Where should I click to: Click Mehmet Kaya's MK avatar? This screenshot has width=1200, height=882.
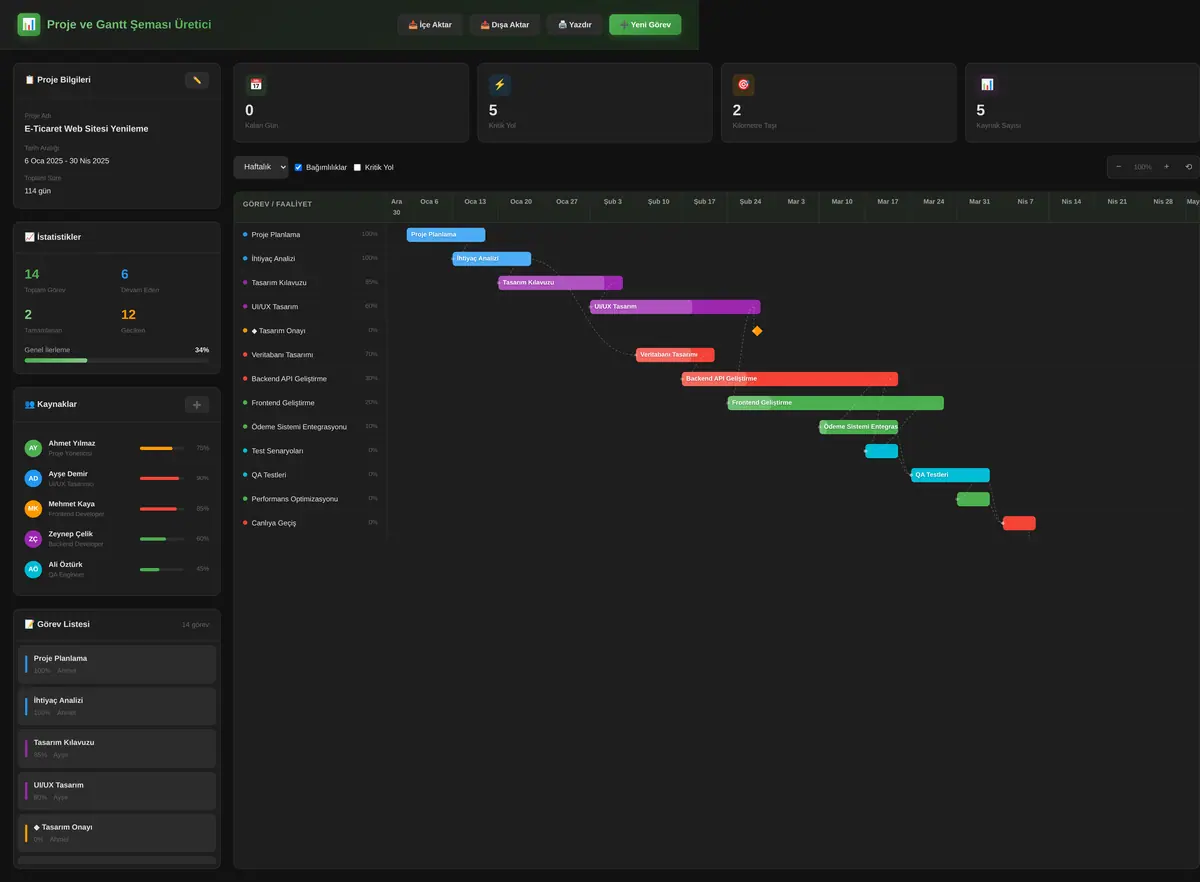34,508
